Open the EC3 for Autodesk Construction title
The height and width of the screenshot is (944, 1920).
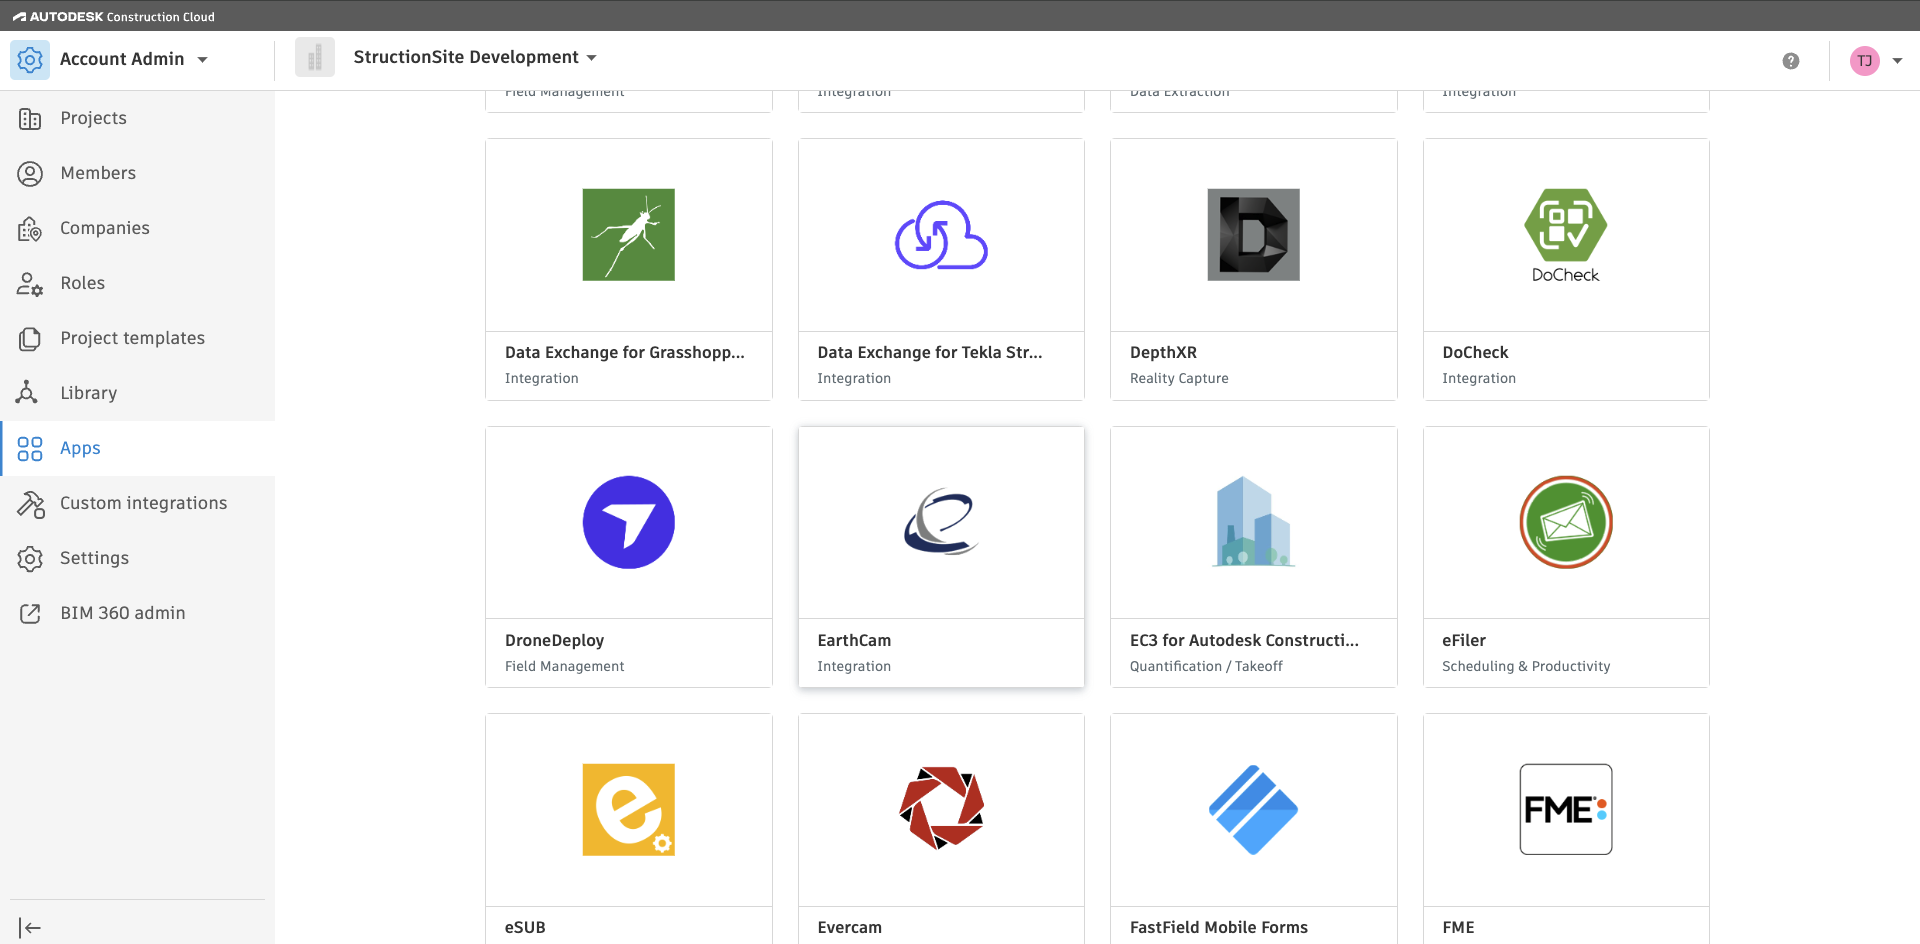[1244, 640]
